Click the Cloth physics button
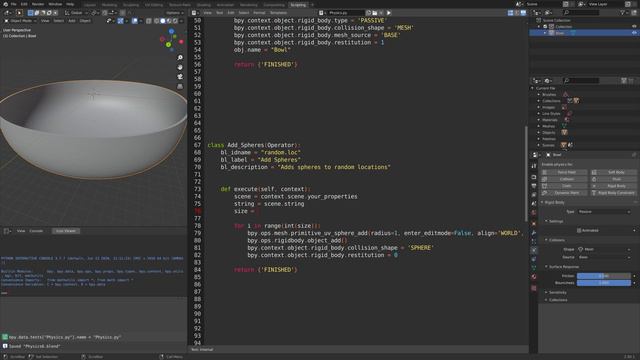The width and height of the screenshot is (640, 360). click(564, 186)
